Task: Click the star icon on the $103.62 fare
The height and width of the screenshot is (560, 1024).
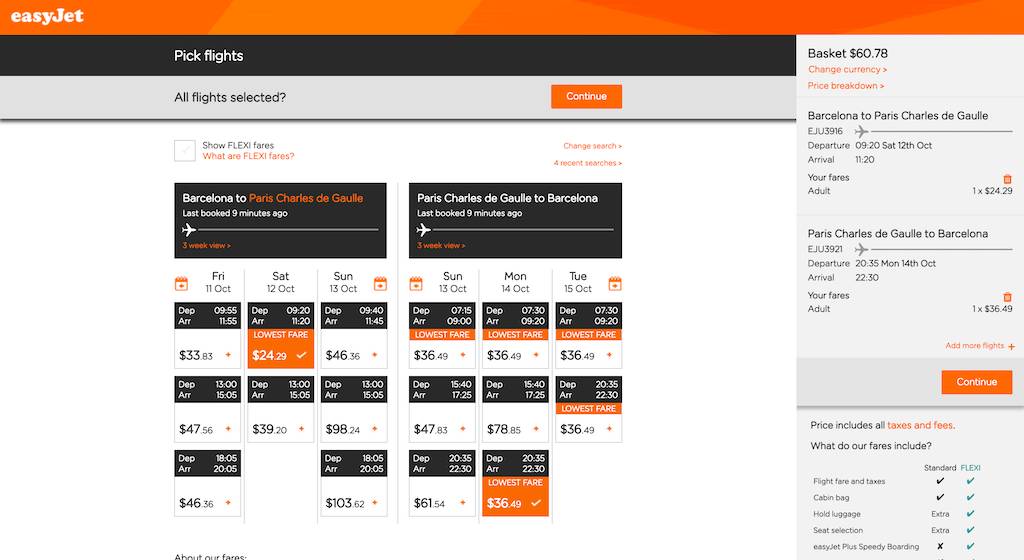Action: (x=374, y=503)
